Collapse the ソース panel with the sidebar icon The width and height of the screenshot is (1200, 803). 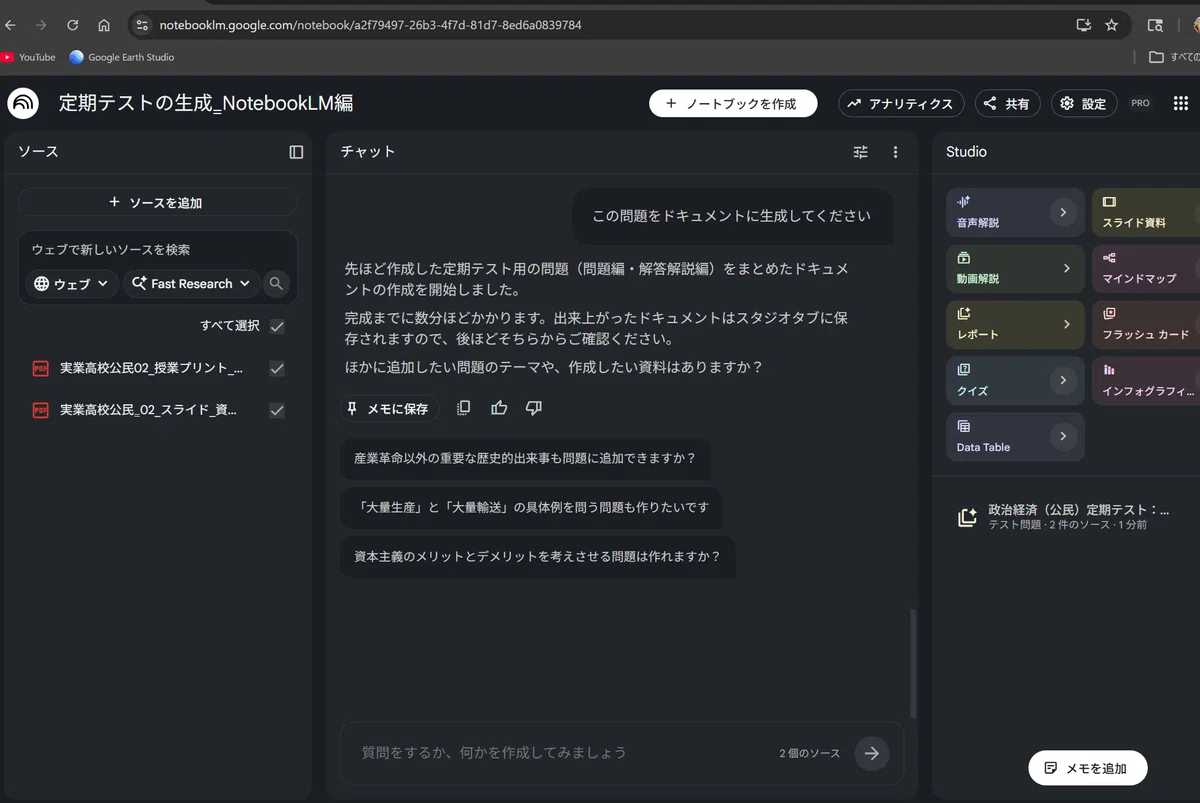pos(296,152)
